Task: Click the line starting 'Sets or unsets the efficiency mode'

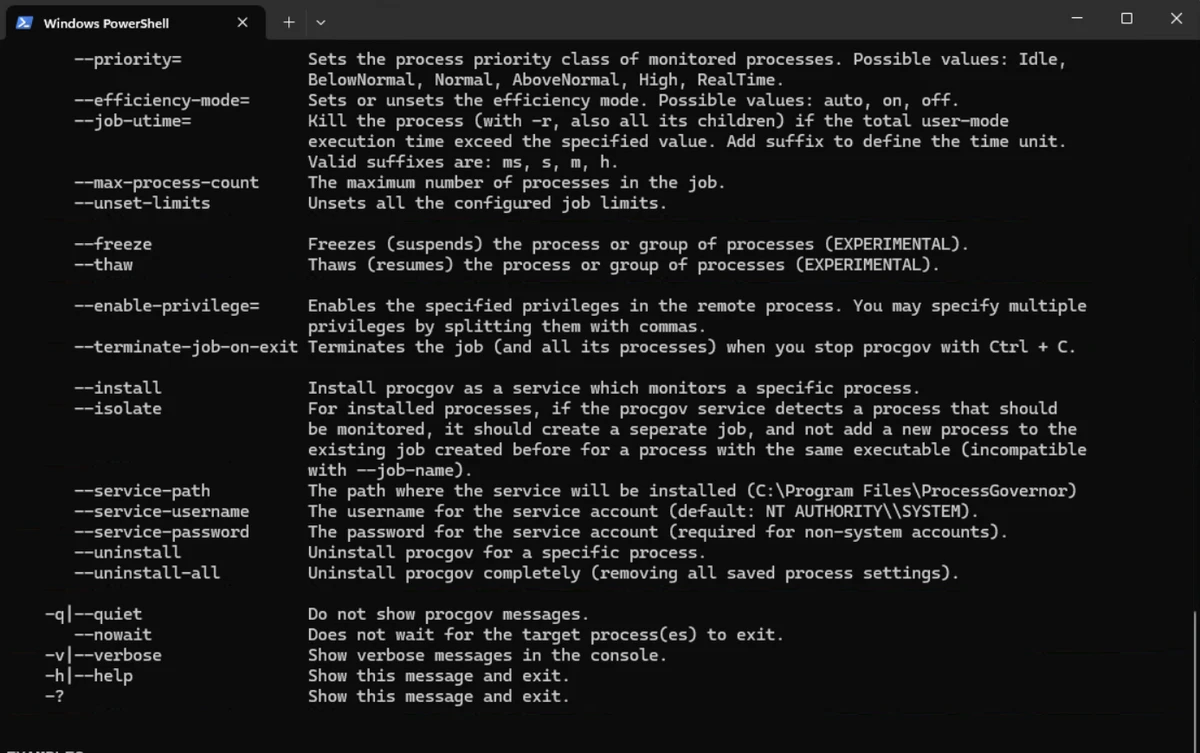Action: pos(634,100)
